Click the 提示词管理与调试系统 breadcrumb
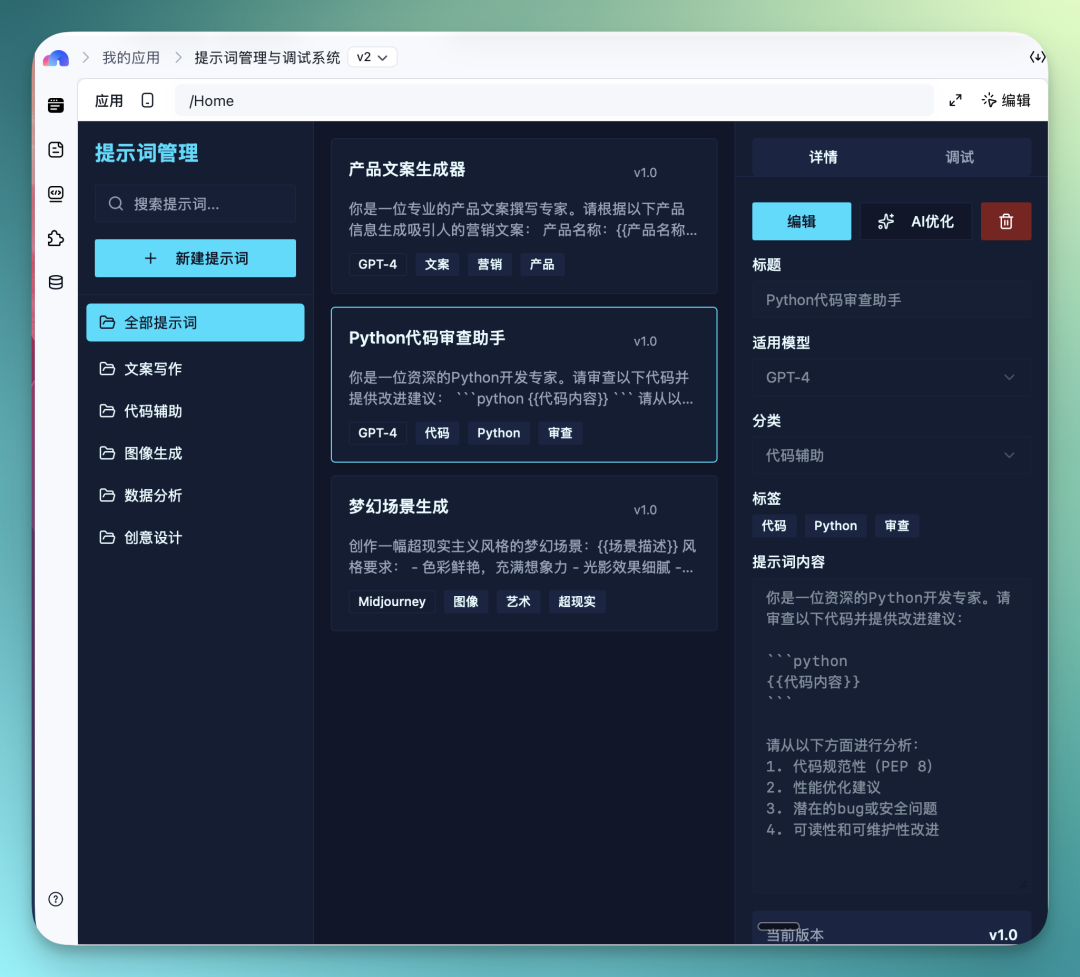 pos(267,58)
